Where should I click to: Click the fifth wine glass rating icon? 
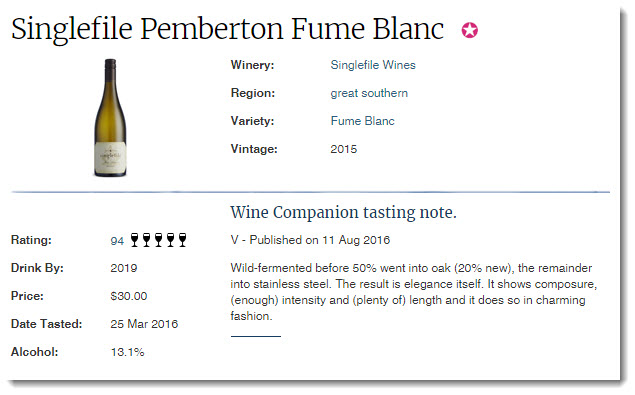(x=183, y=240)
